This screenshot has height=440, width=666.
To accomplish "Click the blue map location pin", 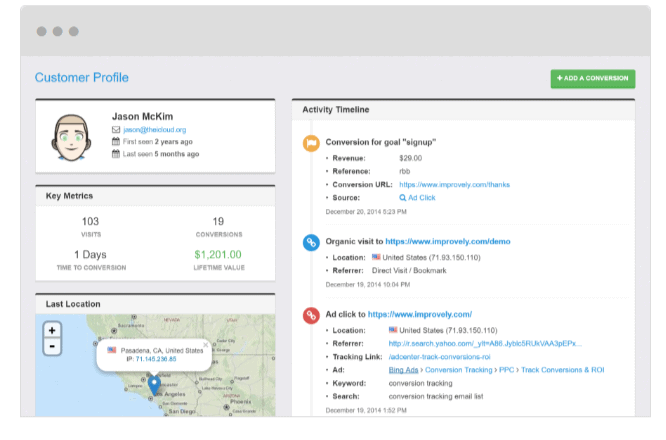I will (x=153, y=385).
